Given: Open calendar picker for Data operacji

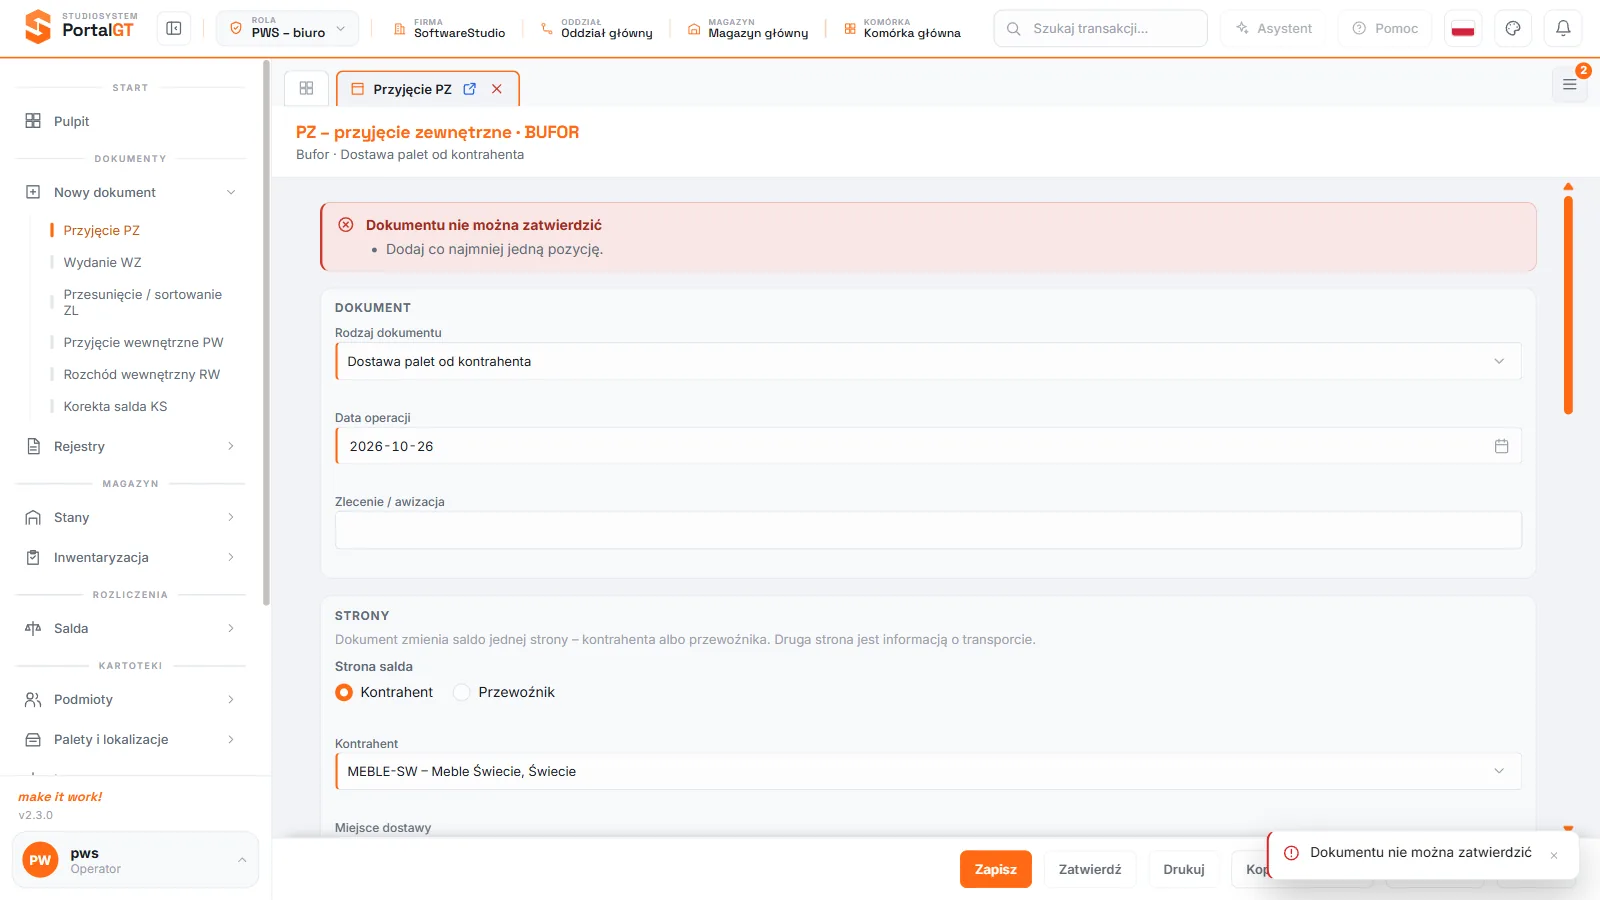Looking at the screenshot, I should (x=1501, y=446).
